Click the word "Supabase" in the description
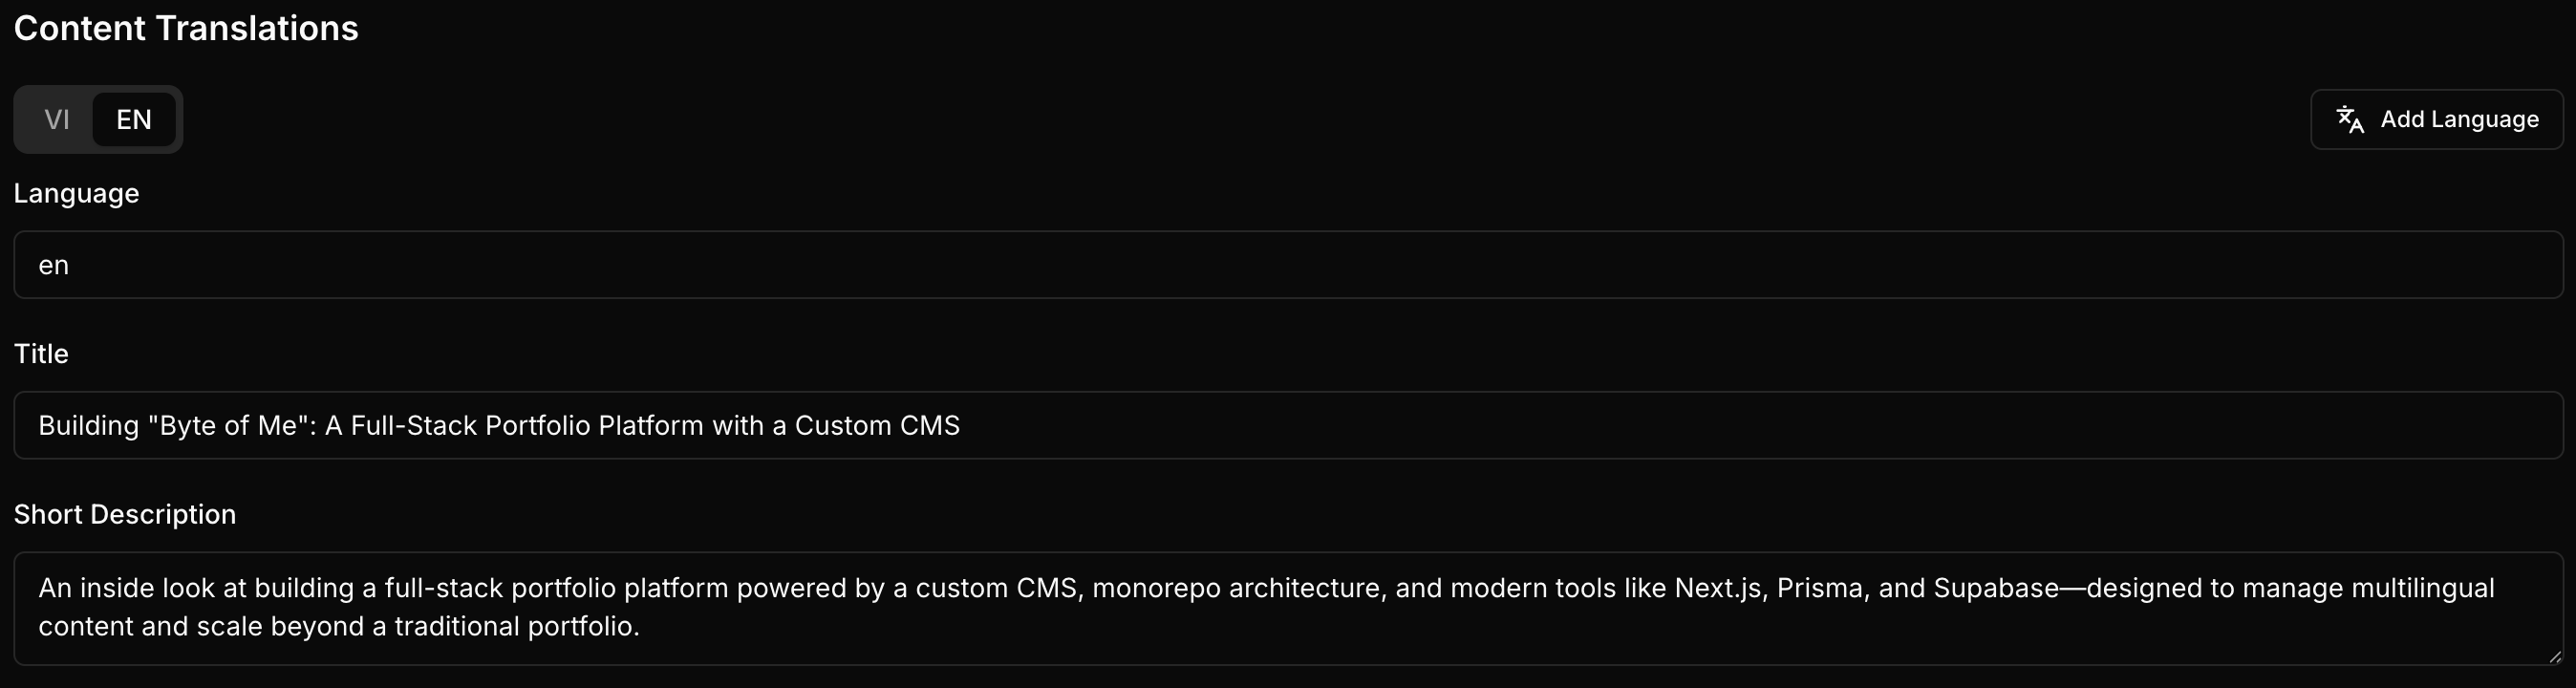The image size is (2576, 688). pos(1996,588)
